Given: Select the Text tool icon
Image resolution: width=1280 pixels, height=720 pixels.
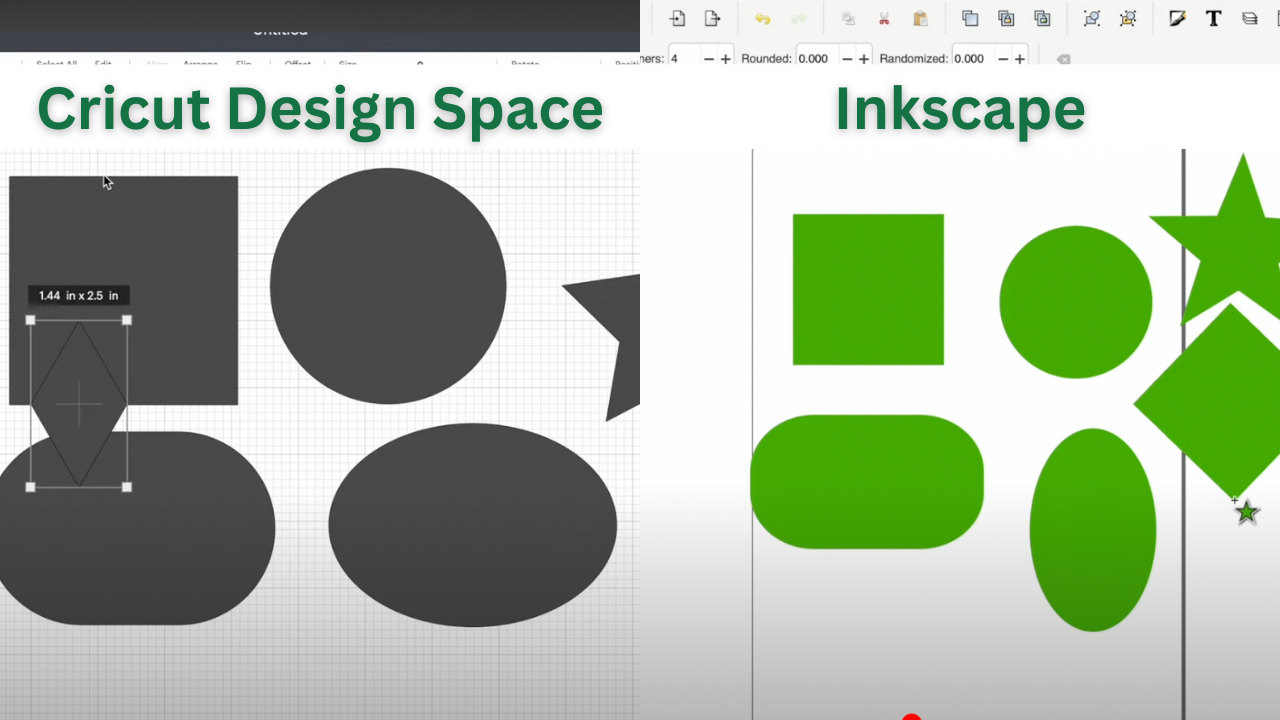Looking at the screenshot, I should (x=1213, y=18).
